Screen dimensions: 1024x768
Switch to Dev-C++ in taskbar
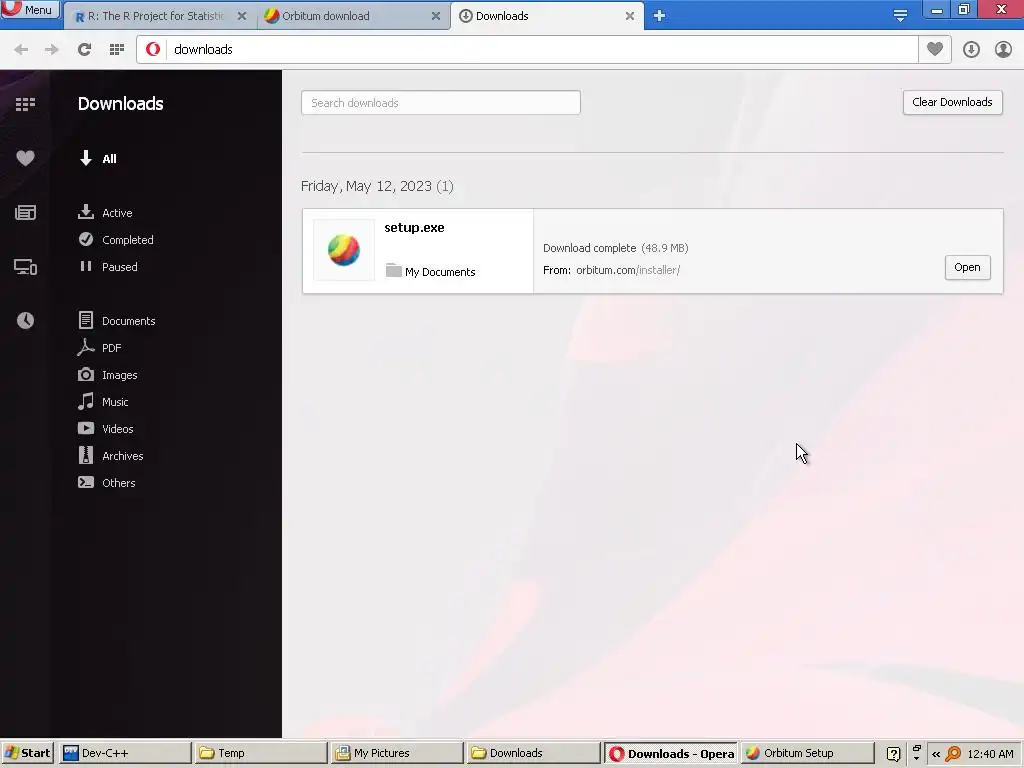point(125,753)
